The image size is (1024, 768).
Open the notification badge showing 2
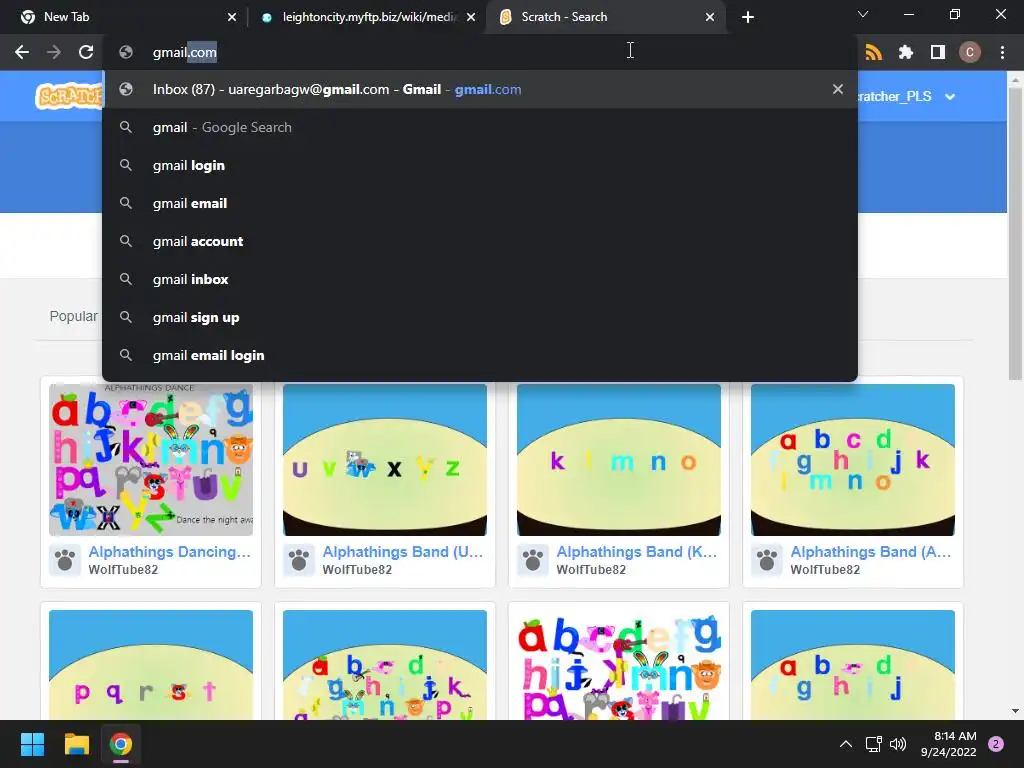pyautogui.click(x=996, y=744)
